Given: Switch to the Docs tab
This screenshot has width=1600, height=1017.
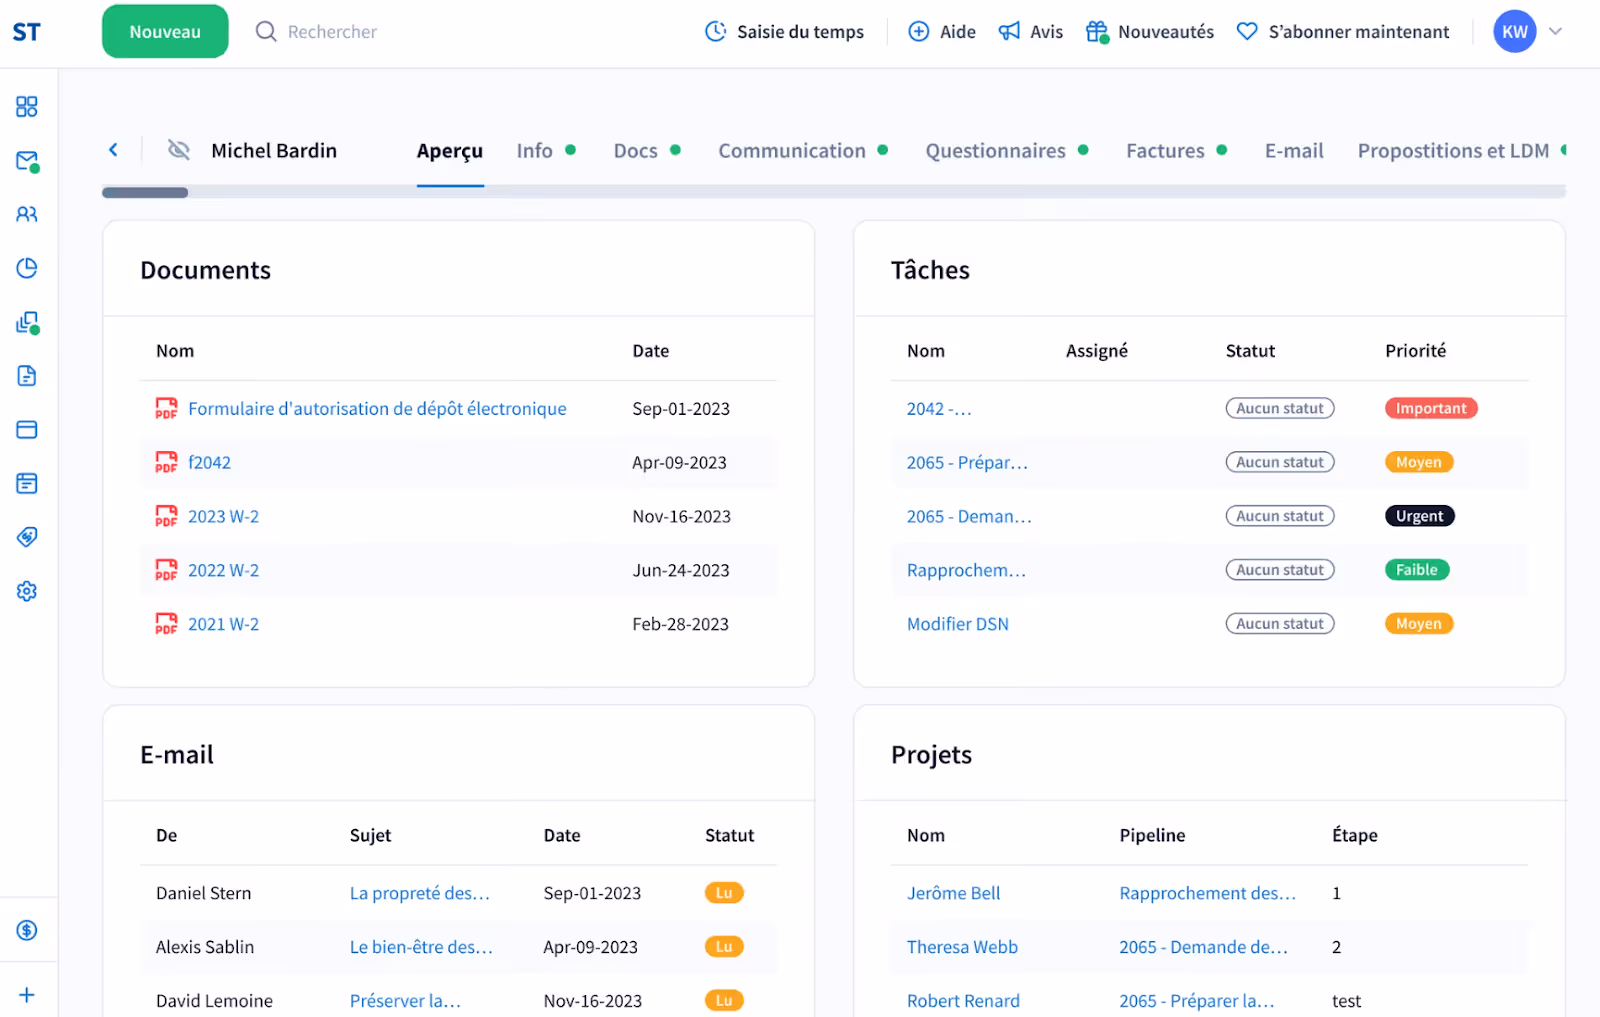Looking at the screenshot, I should (636, 151).
